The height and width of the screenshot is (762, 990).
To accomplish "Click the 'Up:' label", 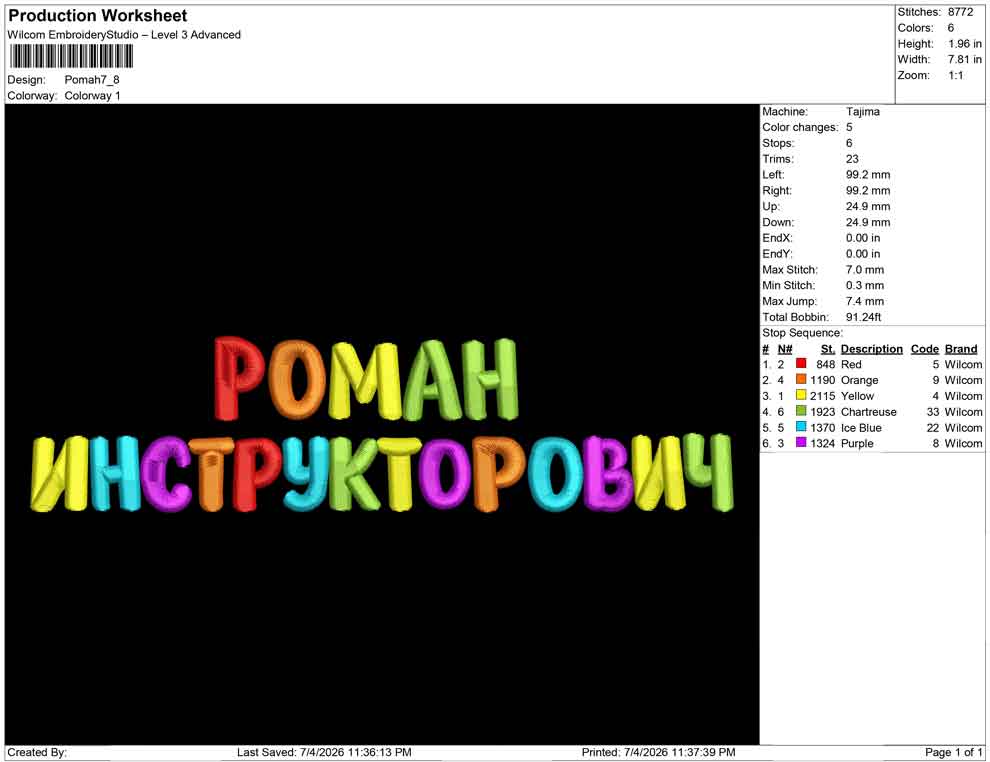I will pos(771,206).
